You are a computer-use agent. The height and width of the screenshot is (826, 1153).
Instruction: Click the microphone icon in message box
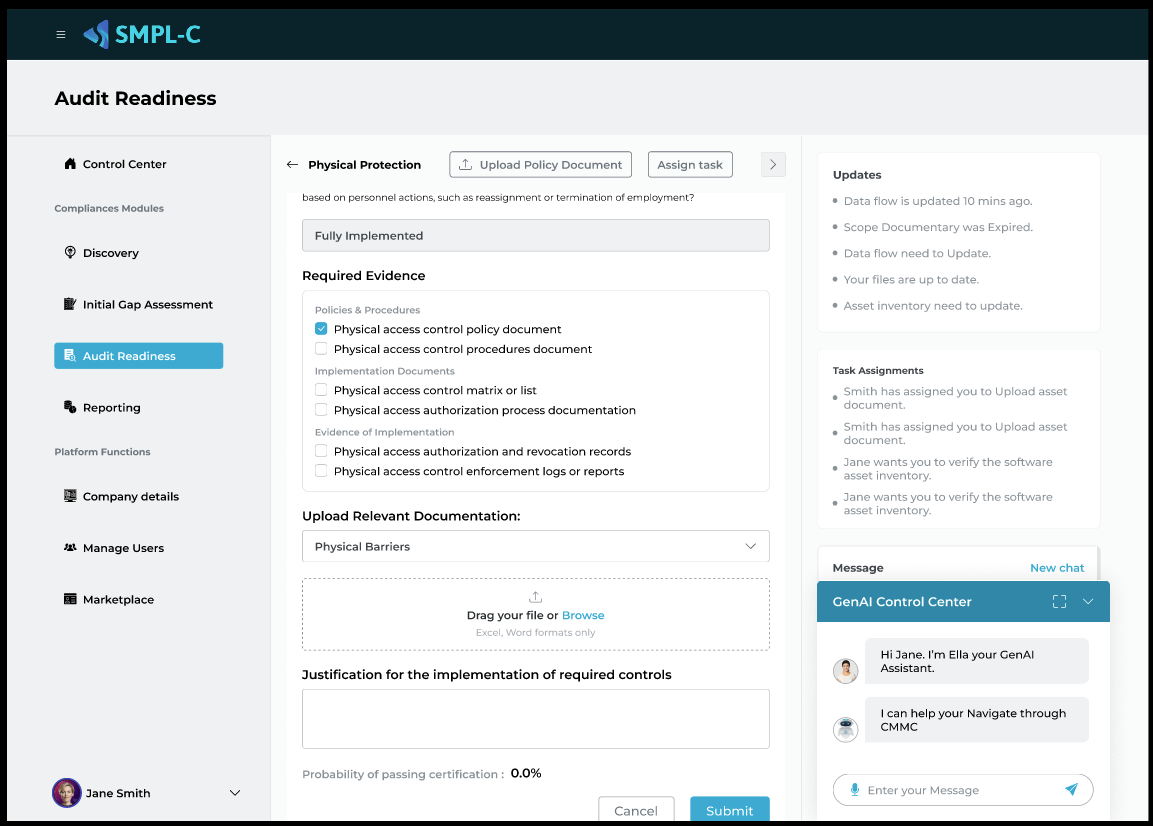coord(855,790)
